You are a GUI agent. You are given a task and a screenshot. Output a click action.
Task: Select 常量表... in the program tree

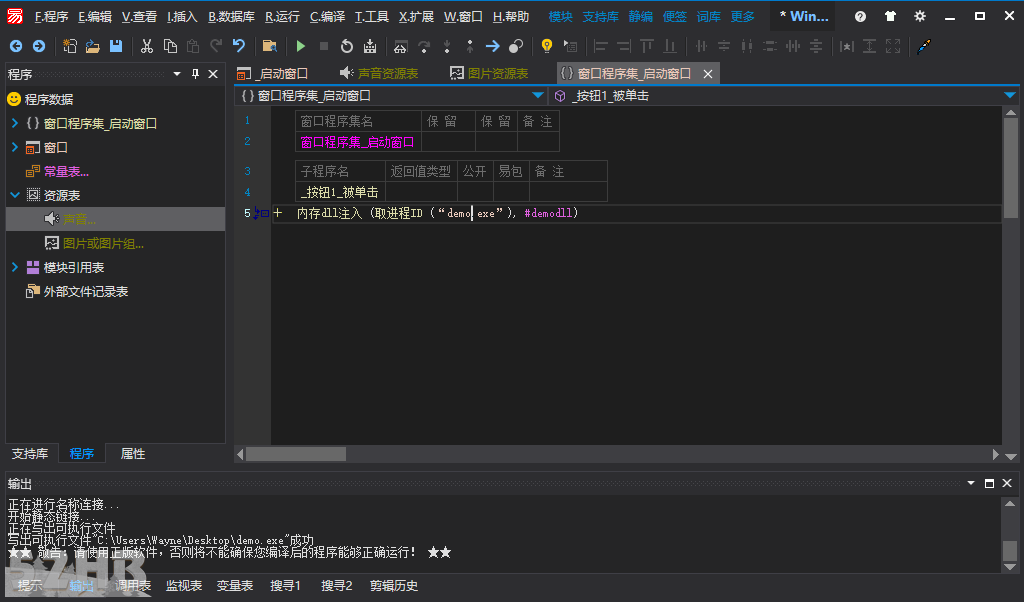click(x=66, y=171)
